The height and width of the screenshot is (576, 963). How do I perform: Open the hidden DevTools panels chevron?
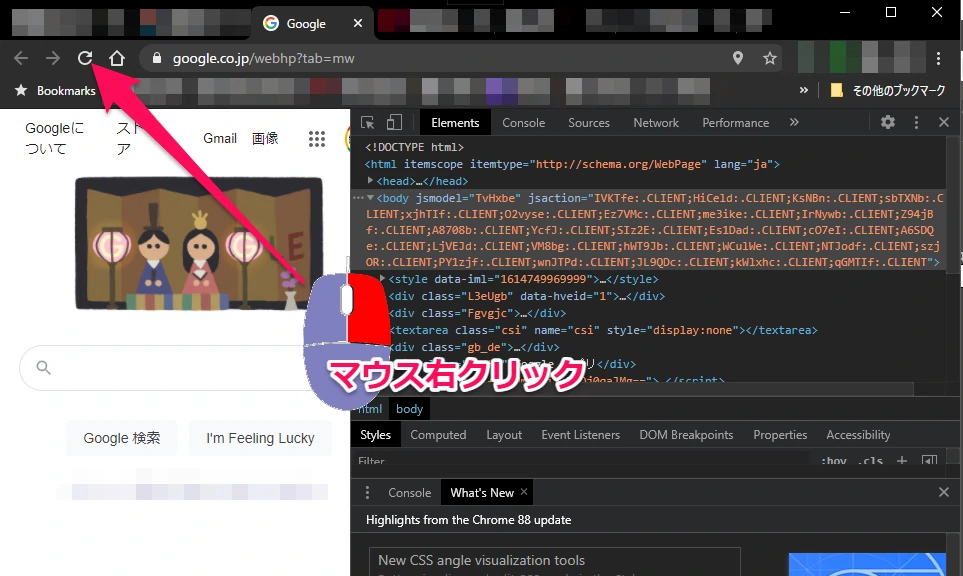coord(794,121)
